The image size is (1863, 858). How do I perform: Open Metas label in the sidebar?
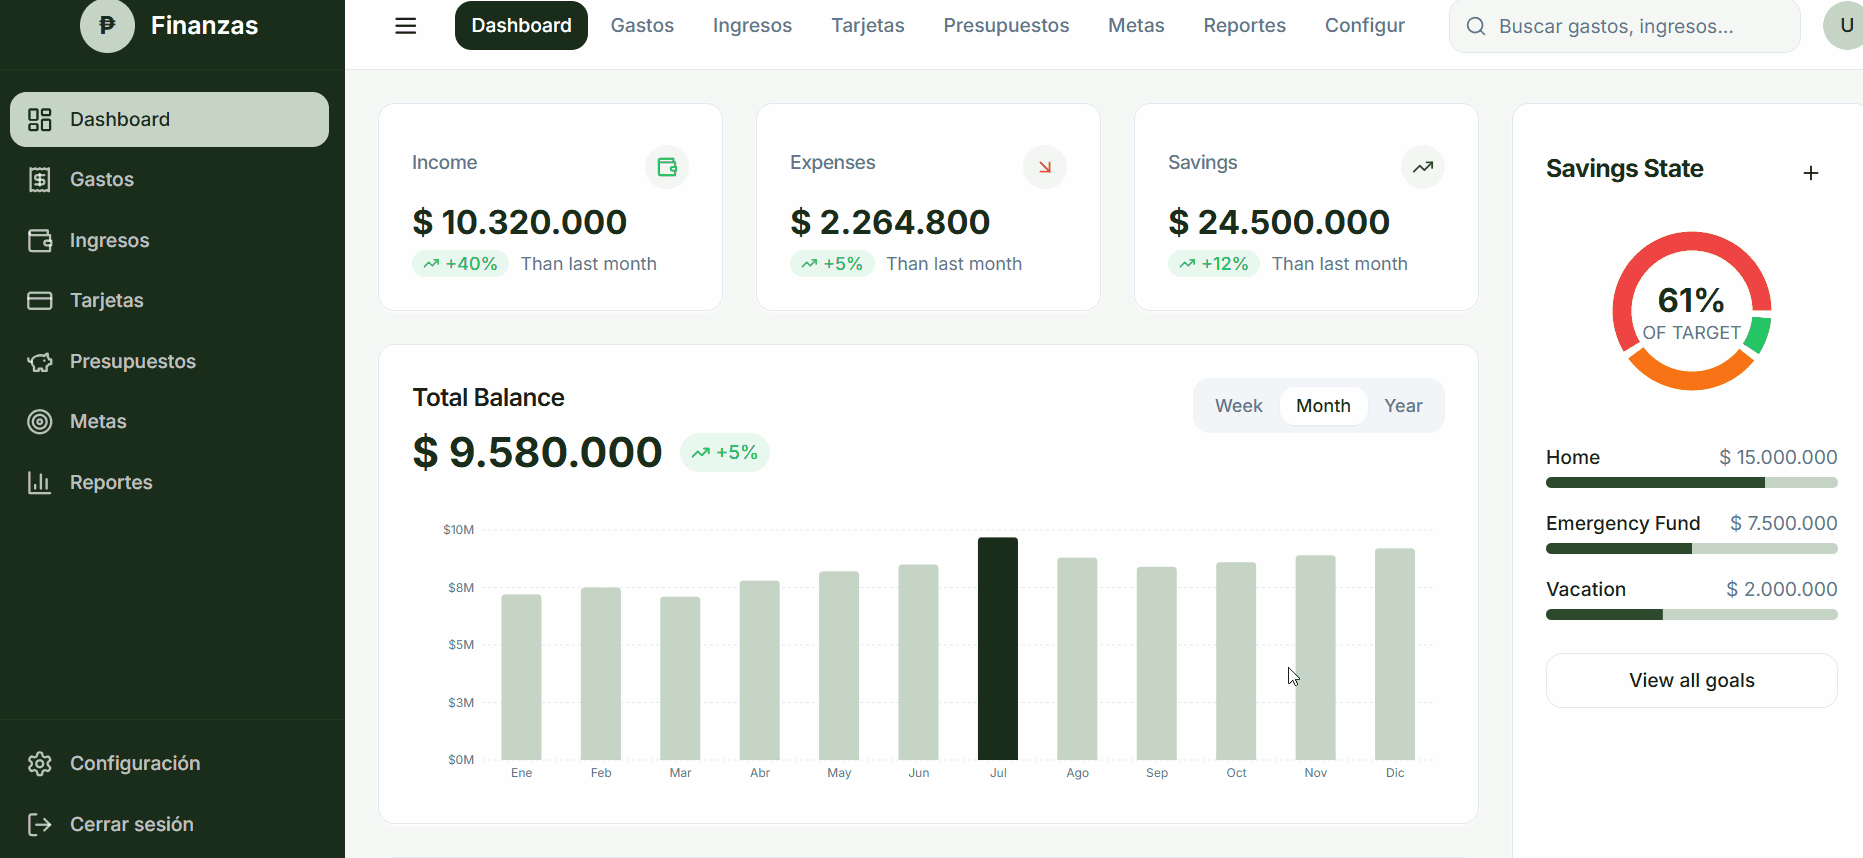(x=98, y=422)
